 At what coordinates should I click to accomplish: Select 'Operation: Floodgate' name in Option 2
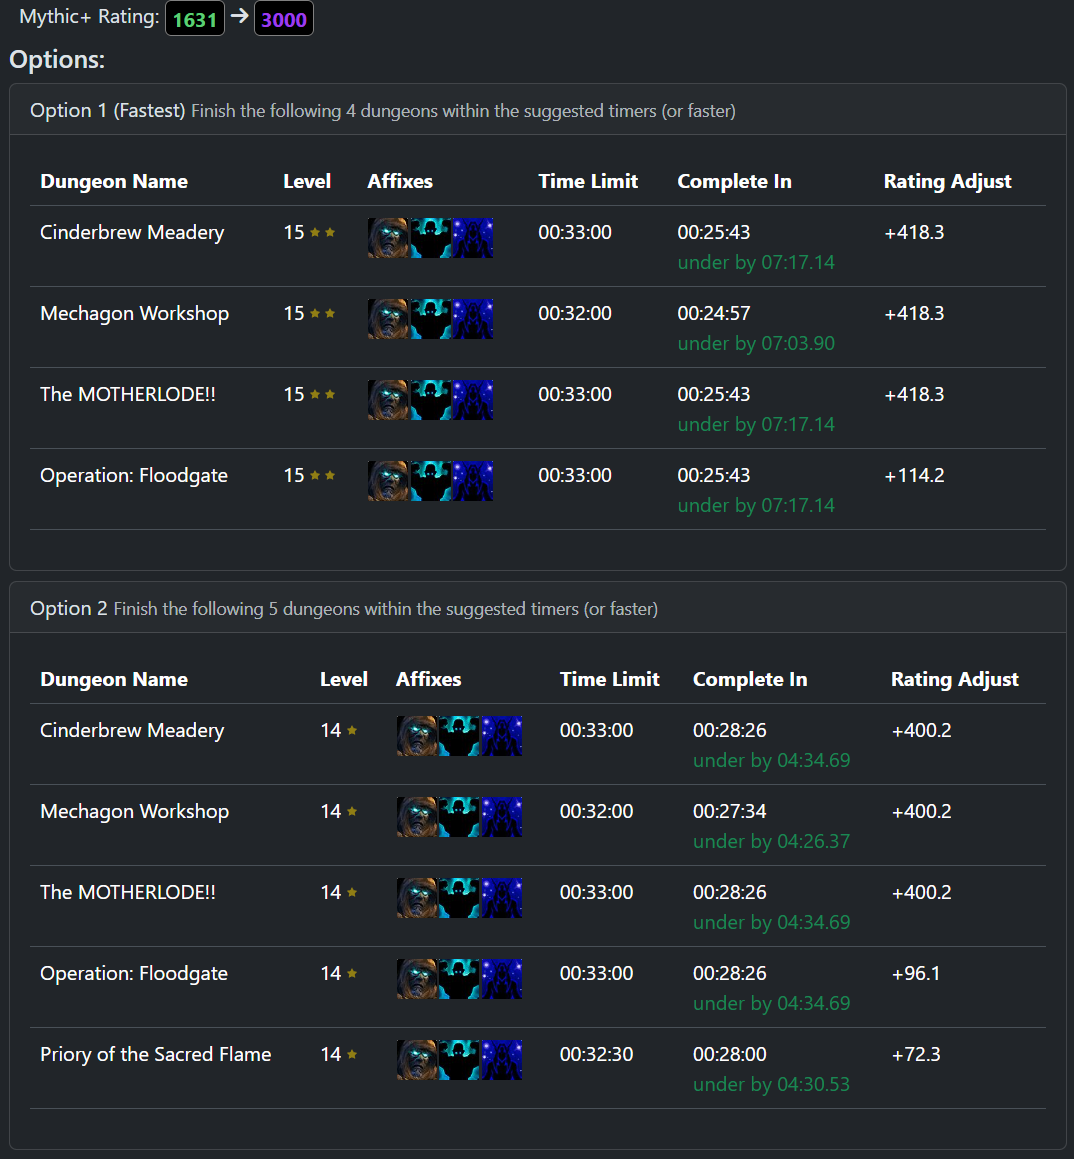point(134,974)
